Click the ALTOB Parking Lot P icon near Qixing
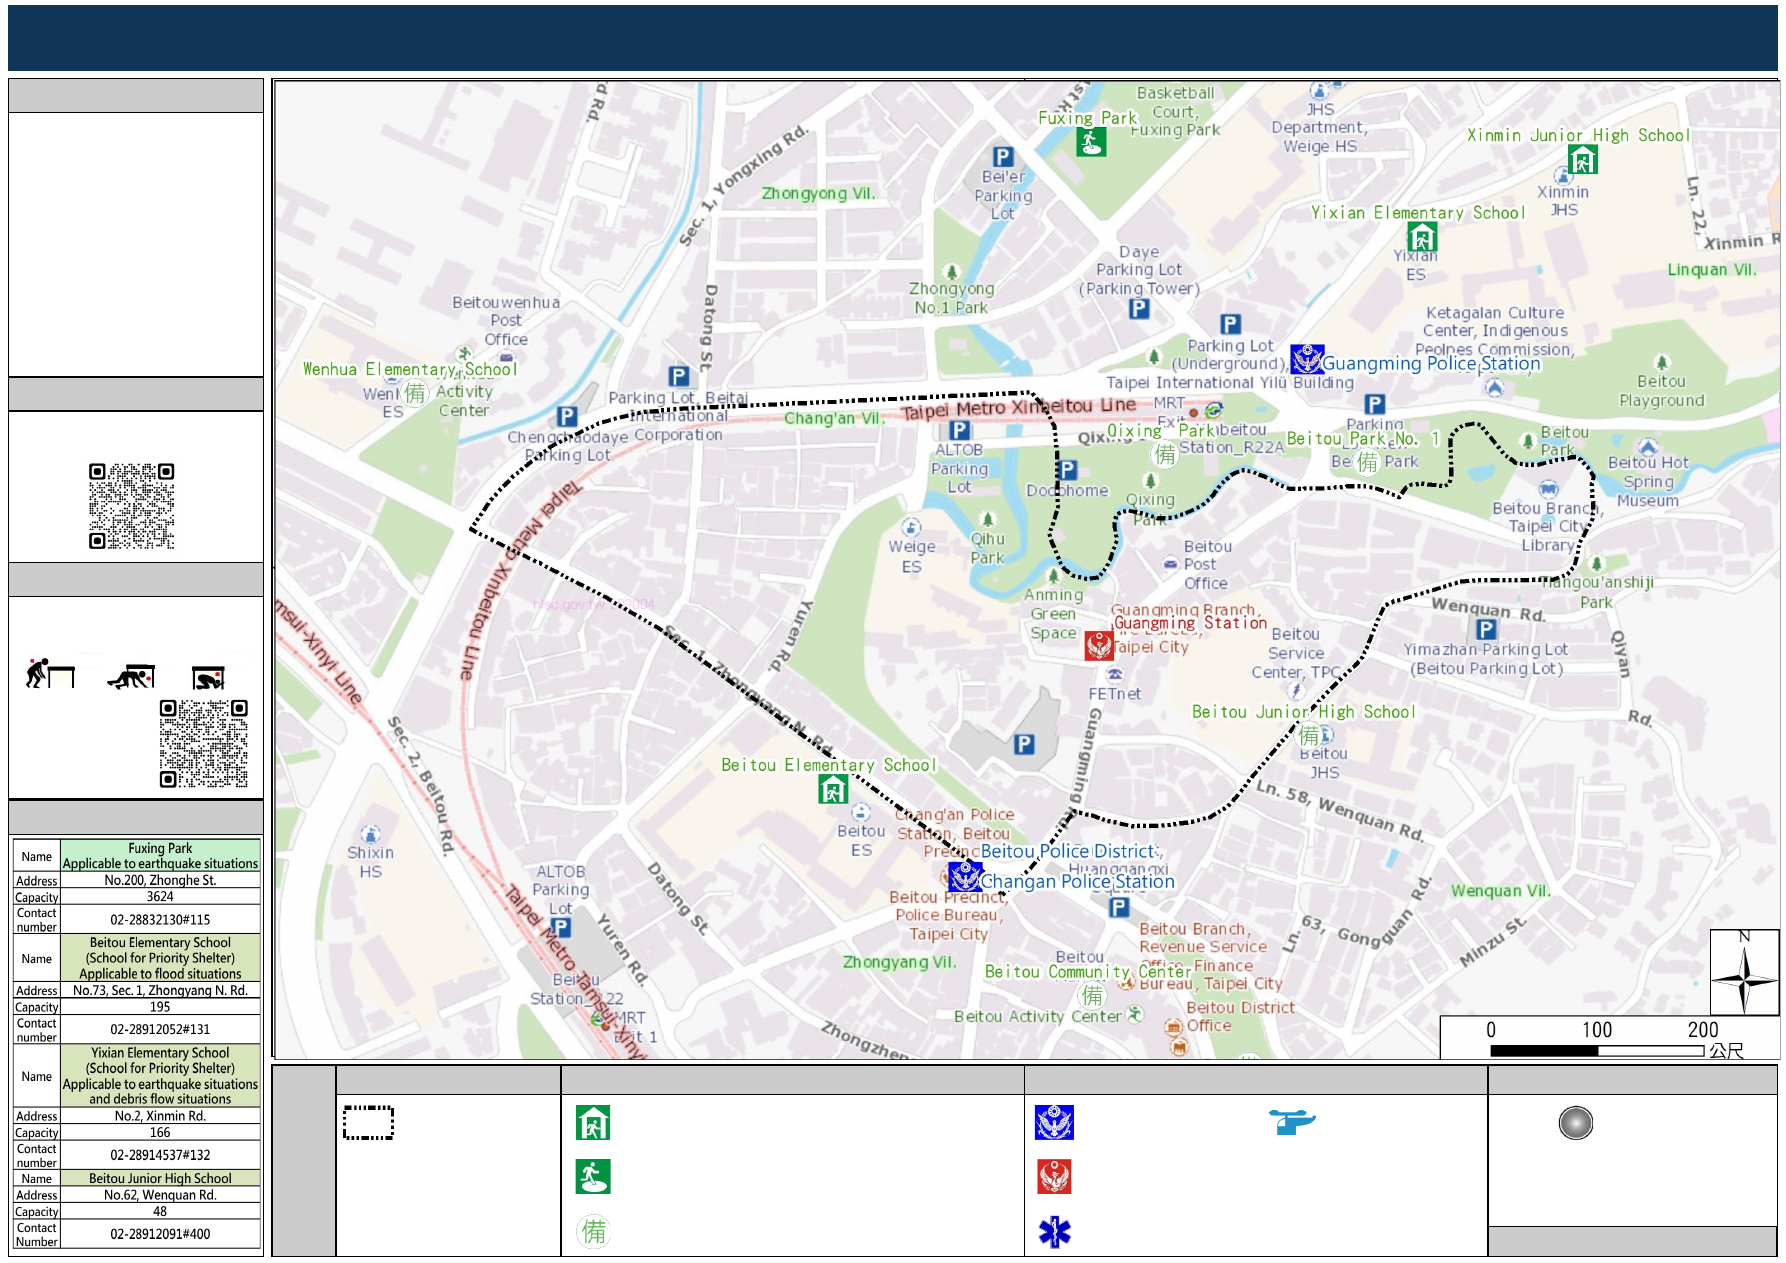 tap(960, 430)
